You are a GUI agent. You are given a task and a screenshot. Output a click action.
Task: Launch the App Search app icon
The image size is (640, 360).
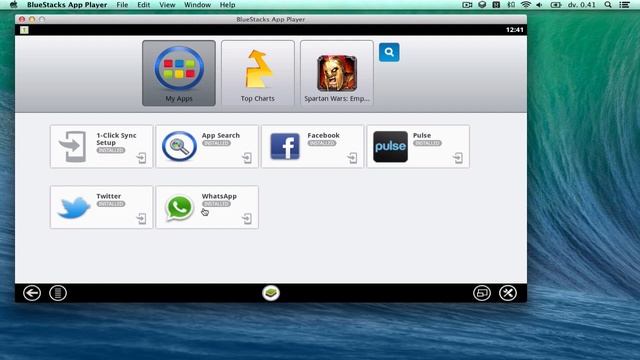click(x=179, y=146)
